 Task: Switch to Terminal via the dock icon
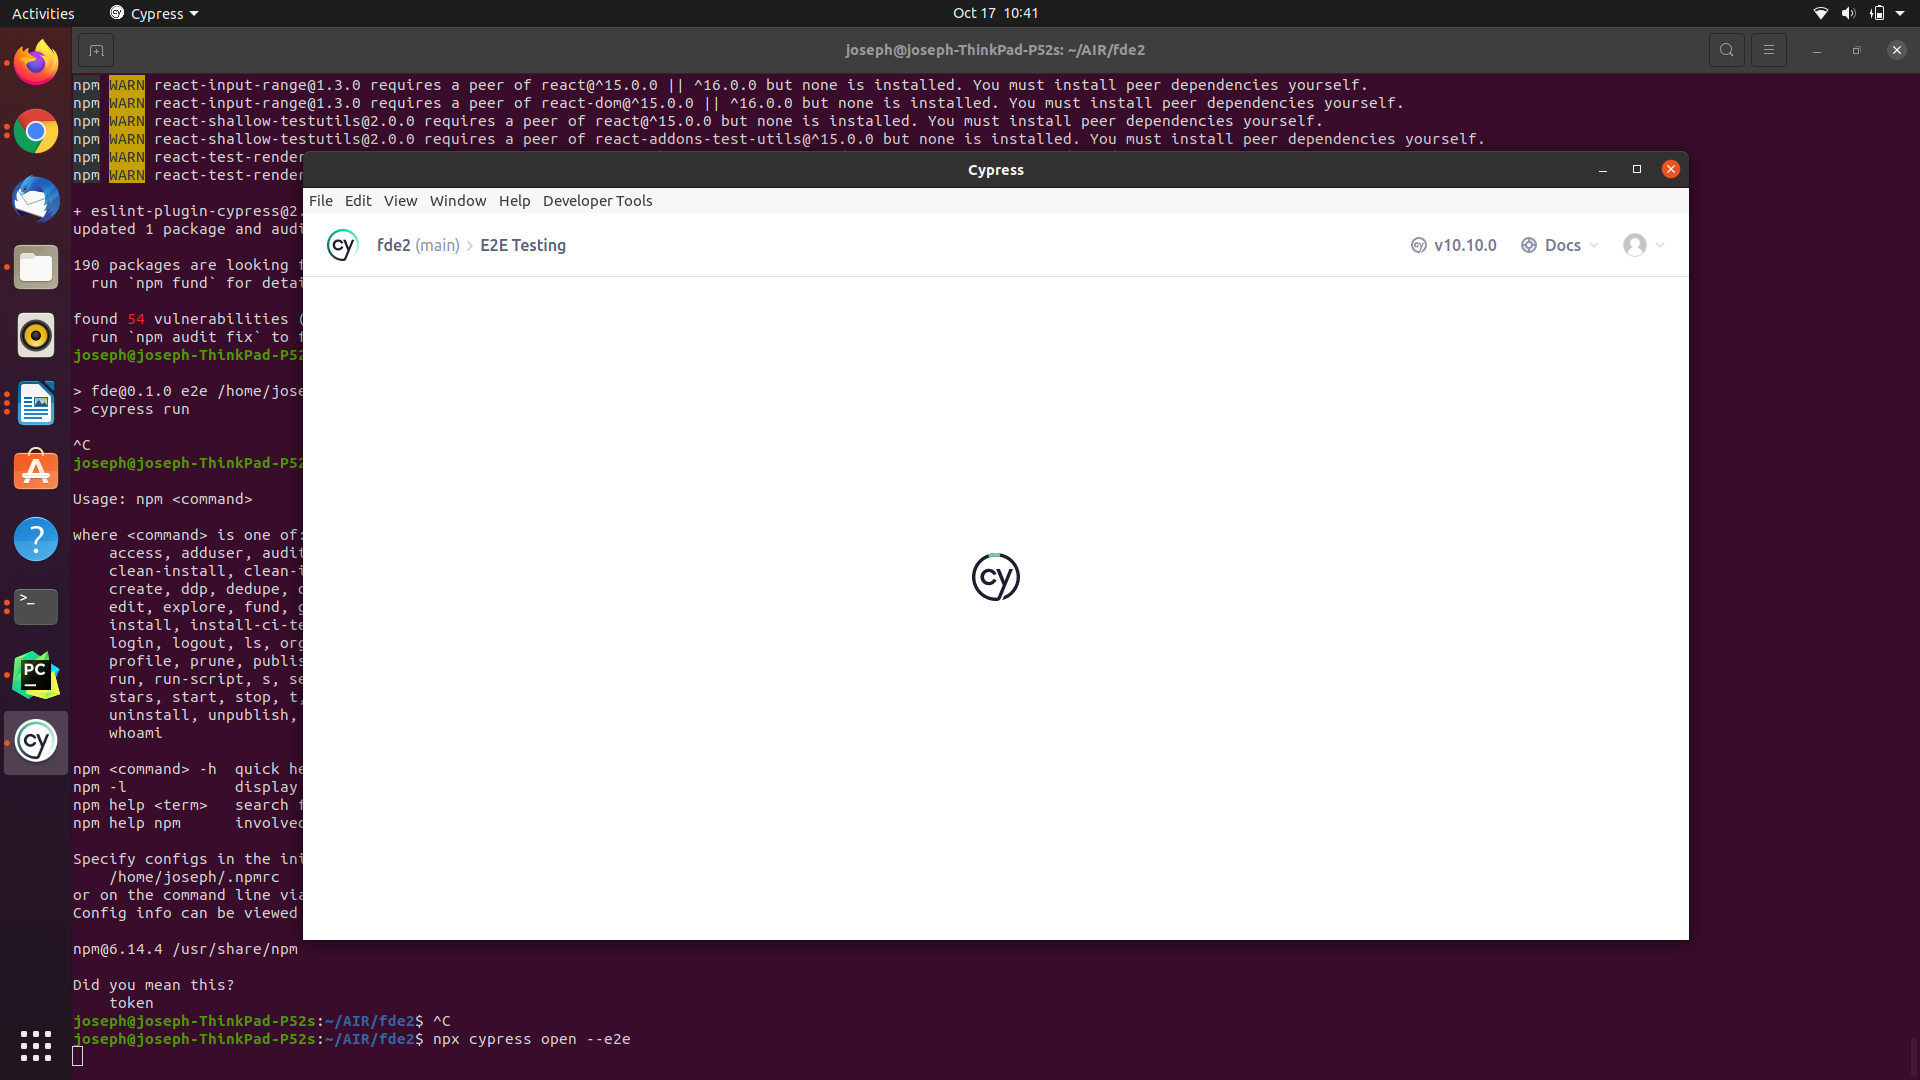36,607
